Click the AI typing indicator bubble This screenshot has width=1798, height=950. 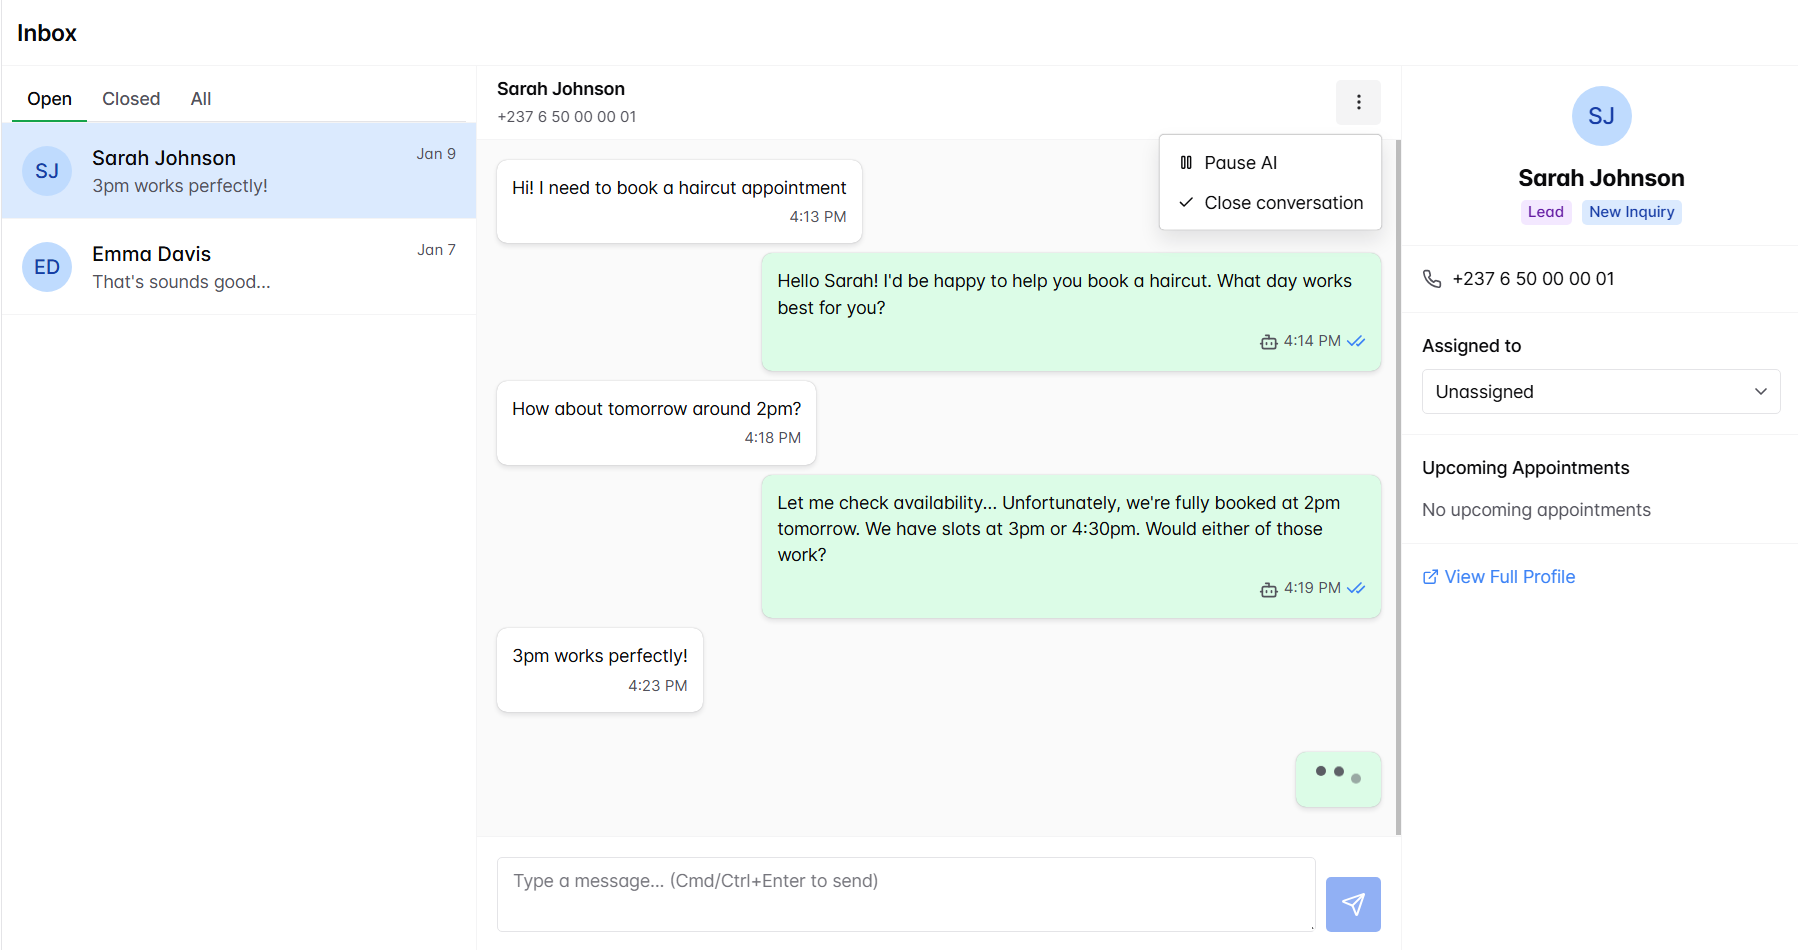(1338, 779)
